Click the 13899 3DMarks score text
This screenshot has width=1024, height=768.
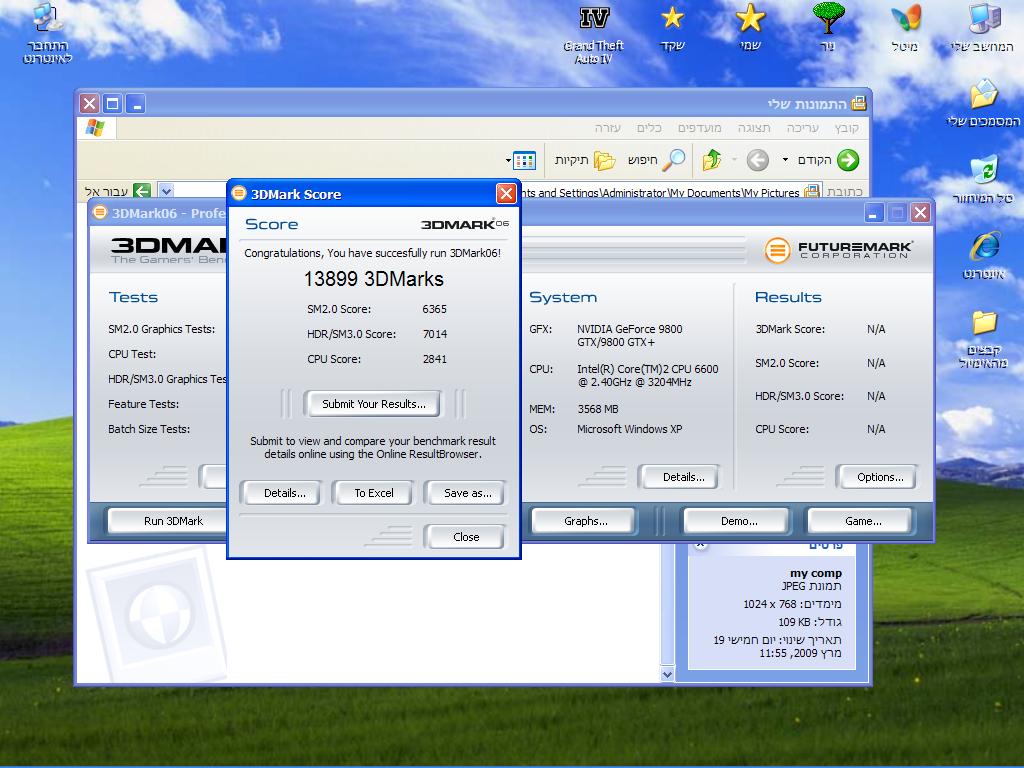pos(374,279)
